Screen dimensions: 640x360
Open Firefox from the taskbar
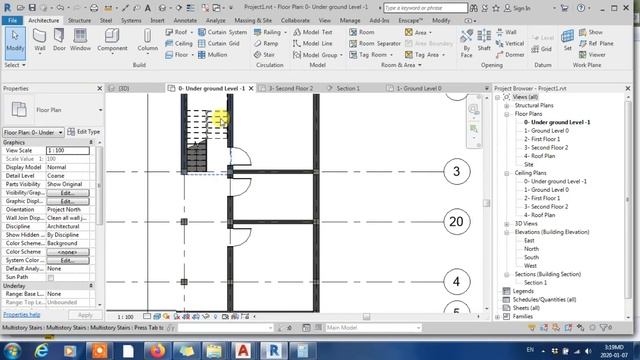coord(157,351)
